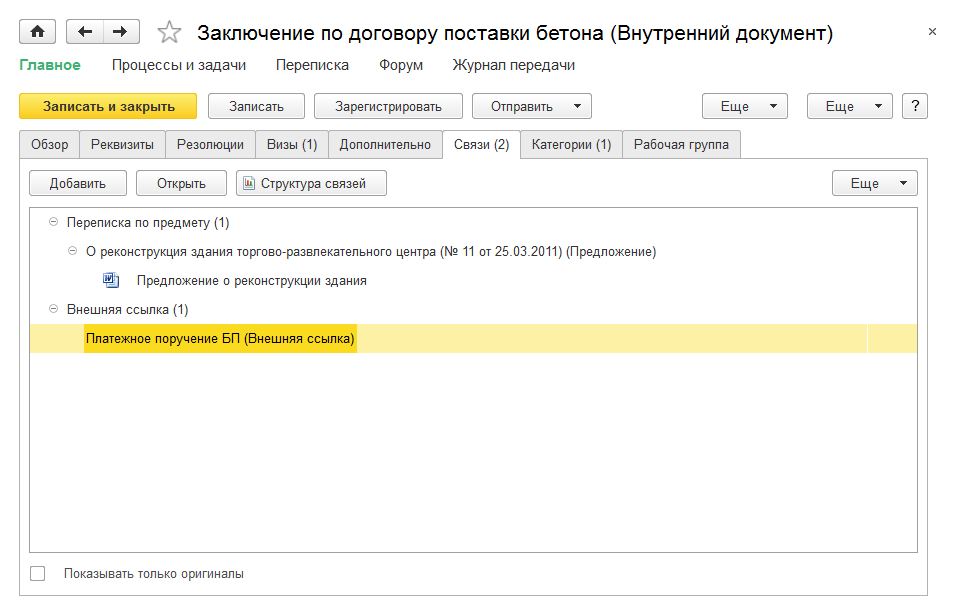Open the link structure (Структура связей) view
954x610 pixels.
pyautogui.click(x=311, y=183)
